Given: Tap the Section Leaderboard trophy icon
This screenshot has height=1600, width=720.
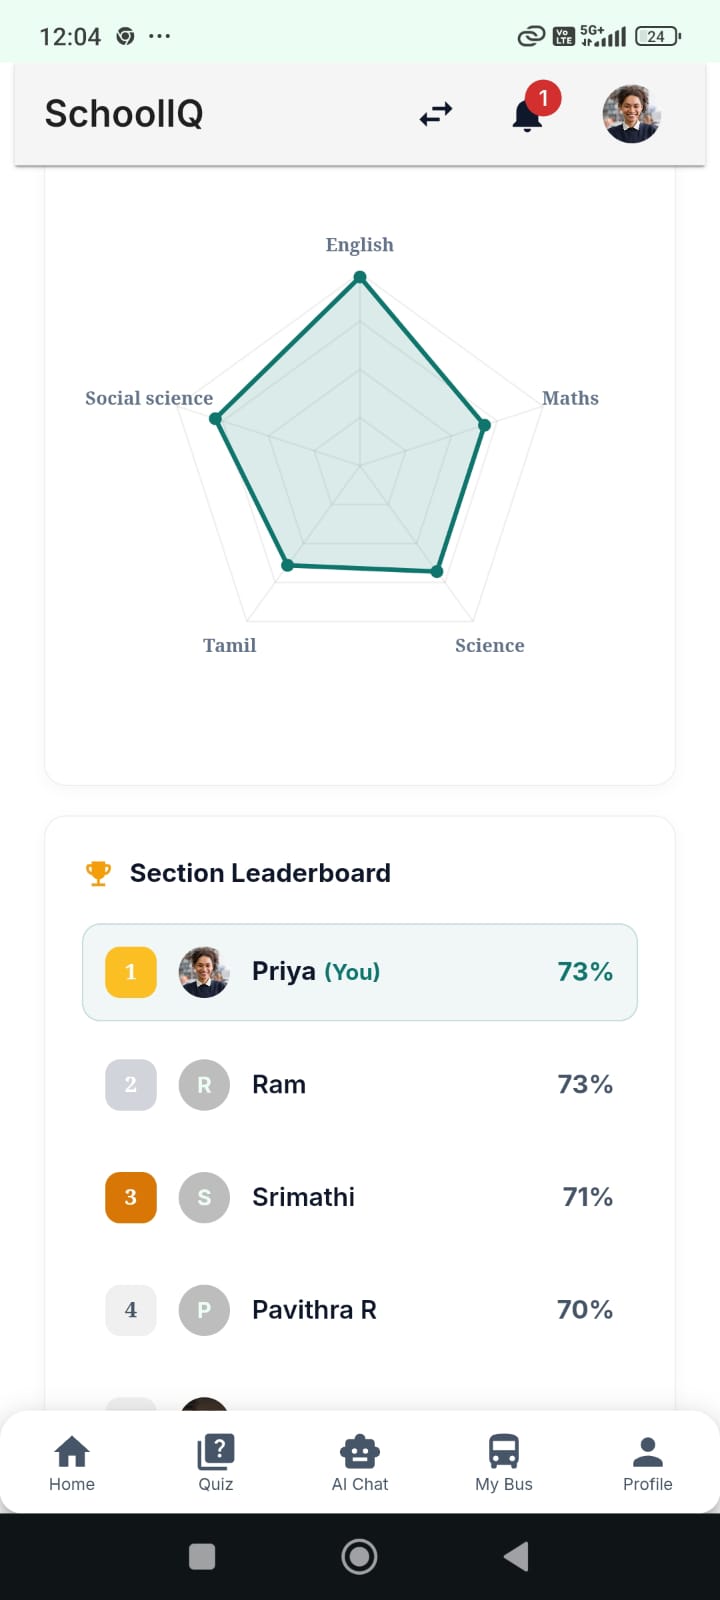Looking at the screenshot, I should point(98,873).
